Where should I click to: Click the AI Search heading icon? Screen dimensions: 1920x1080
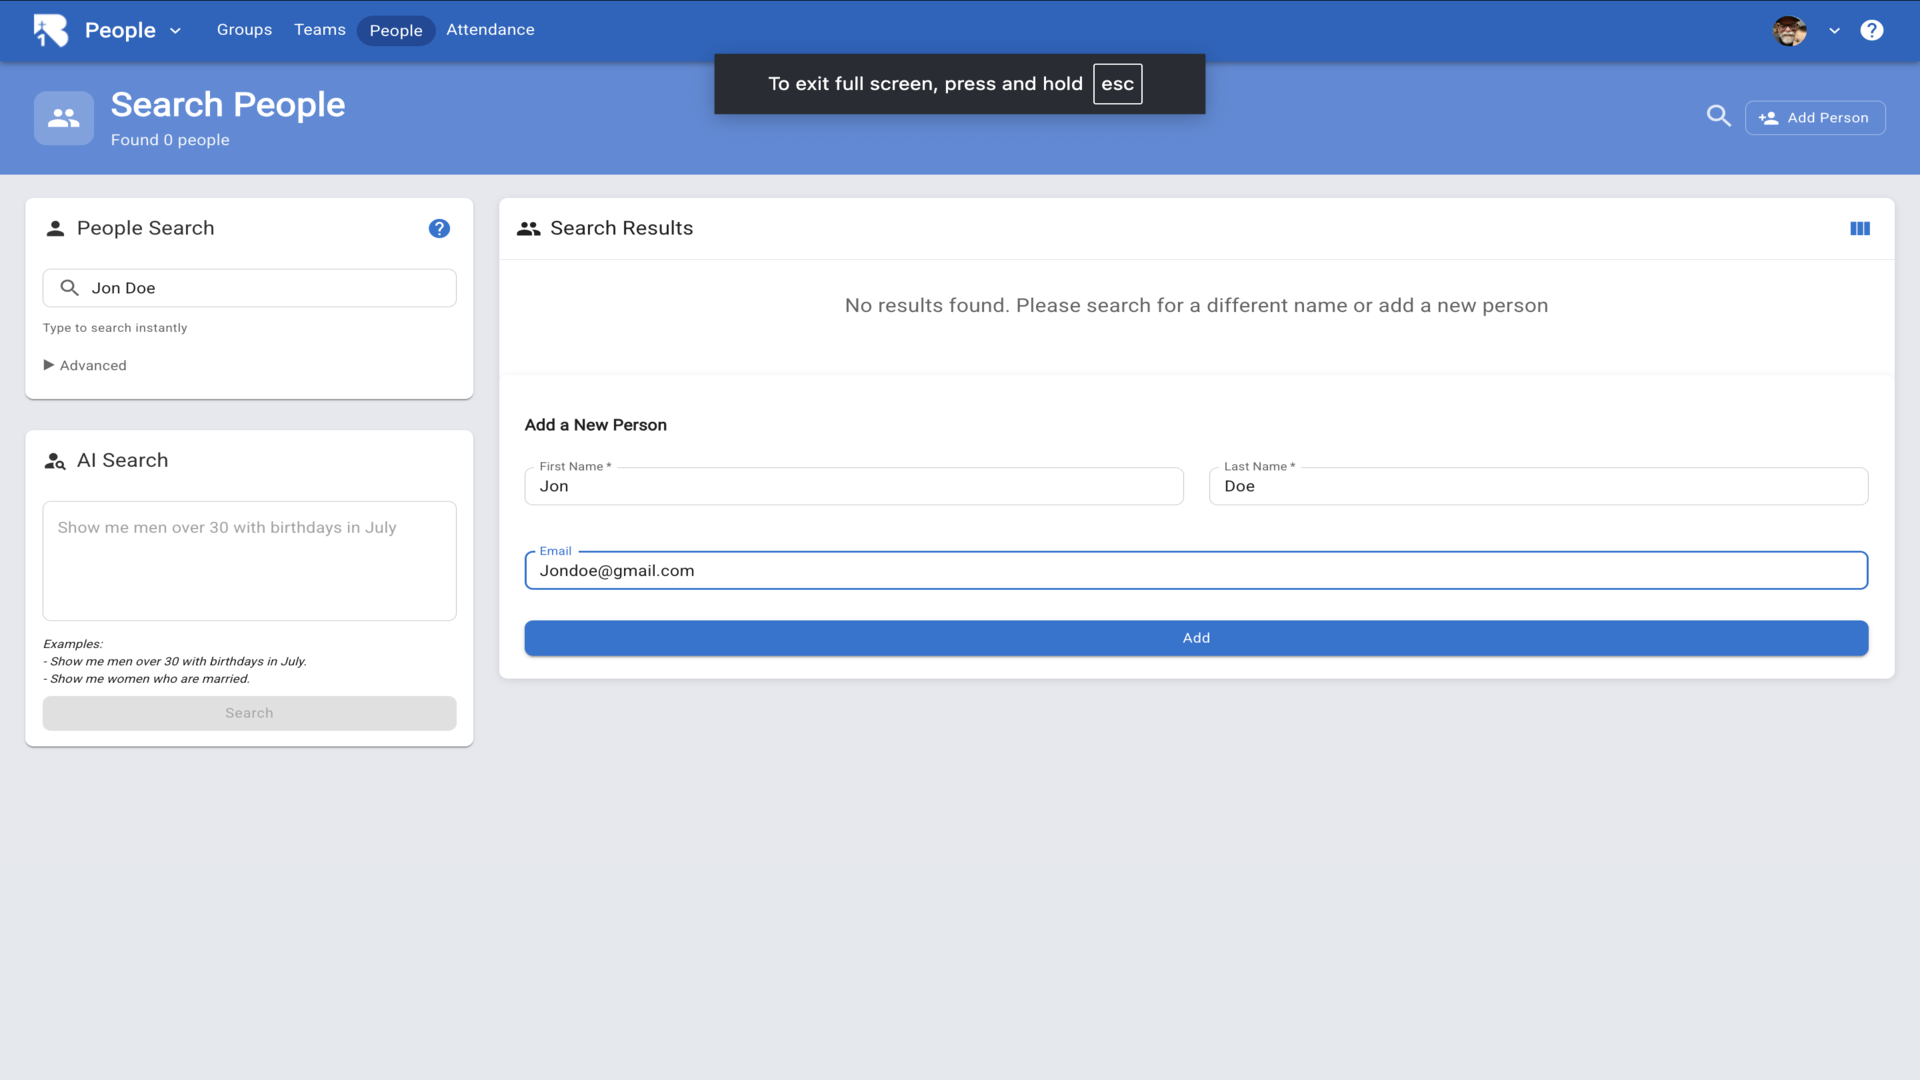click(x=55, y=461)
